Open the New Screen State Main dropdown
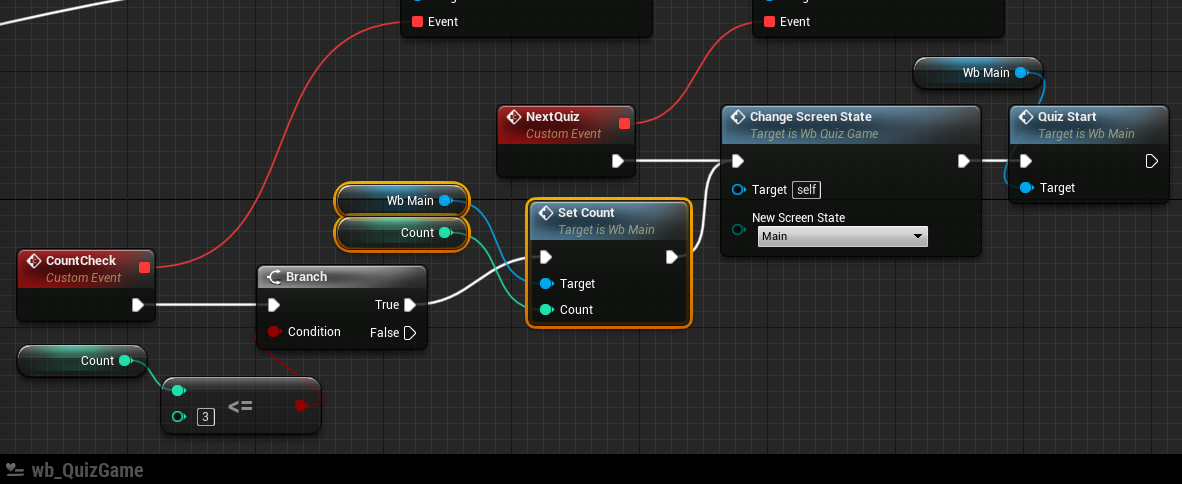 (x=842, y=236)
